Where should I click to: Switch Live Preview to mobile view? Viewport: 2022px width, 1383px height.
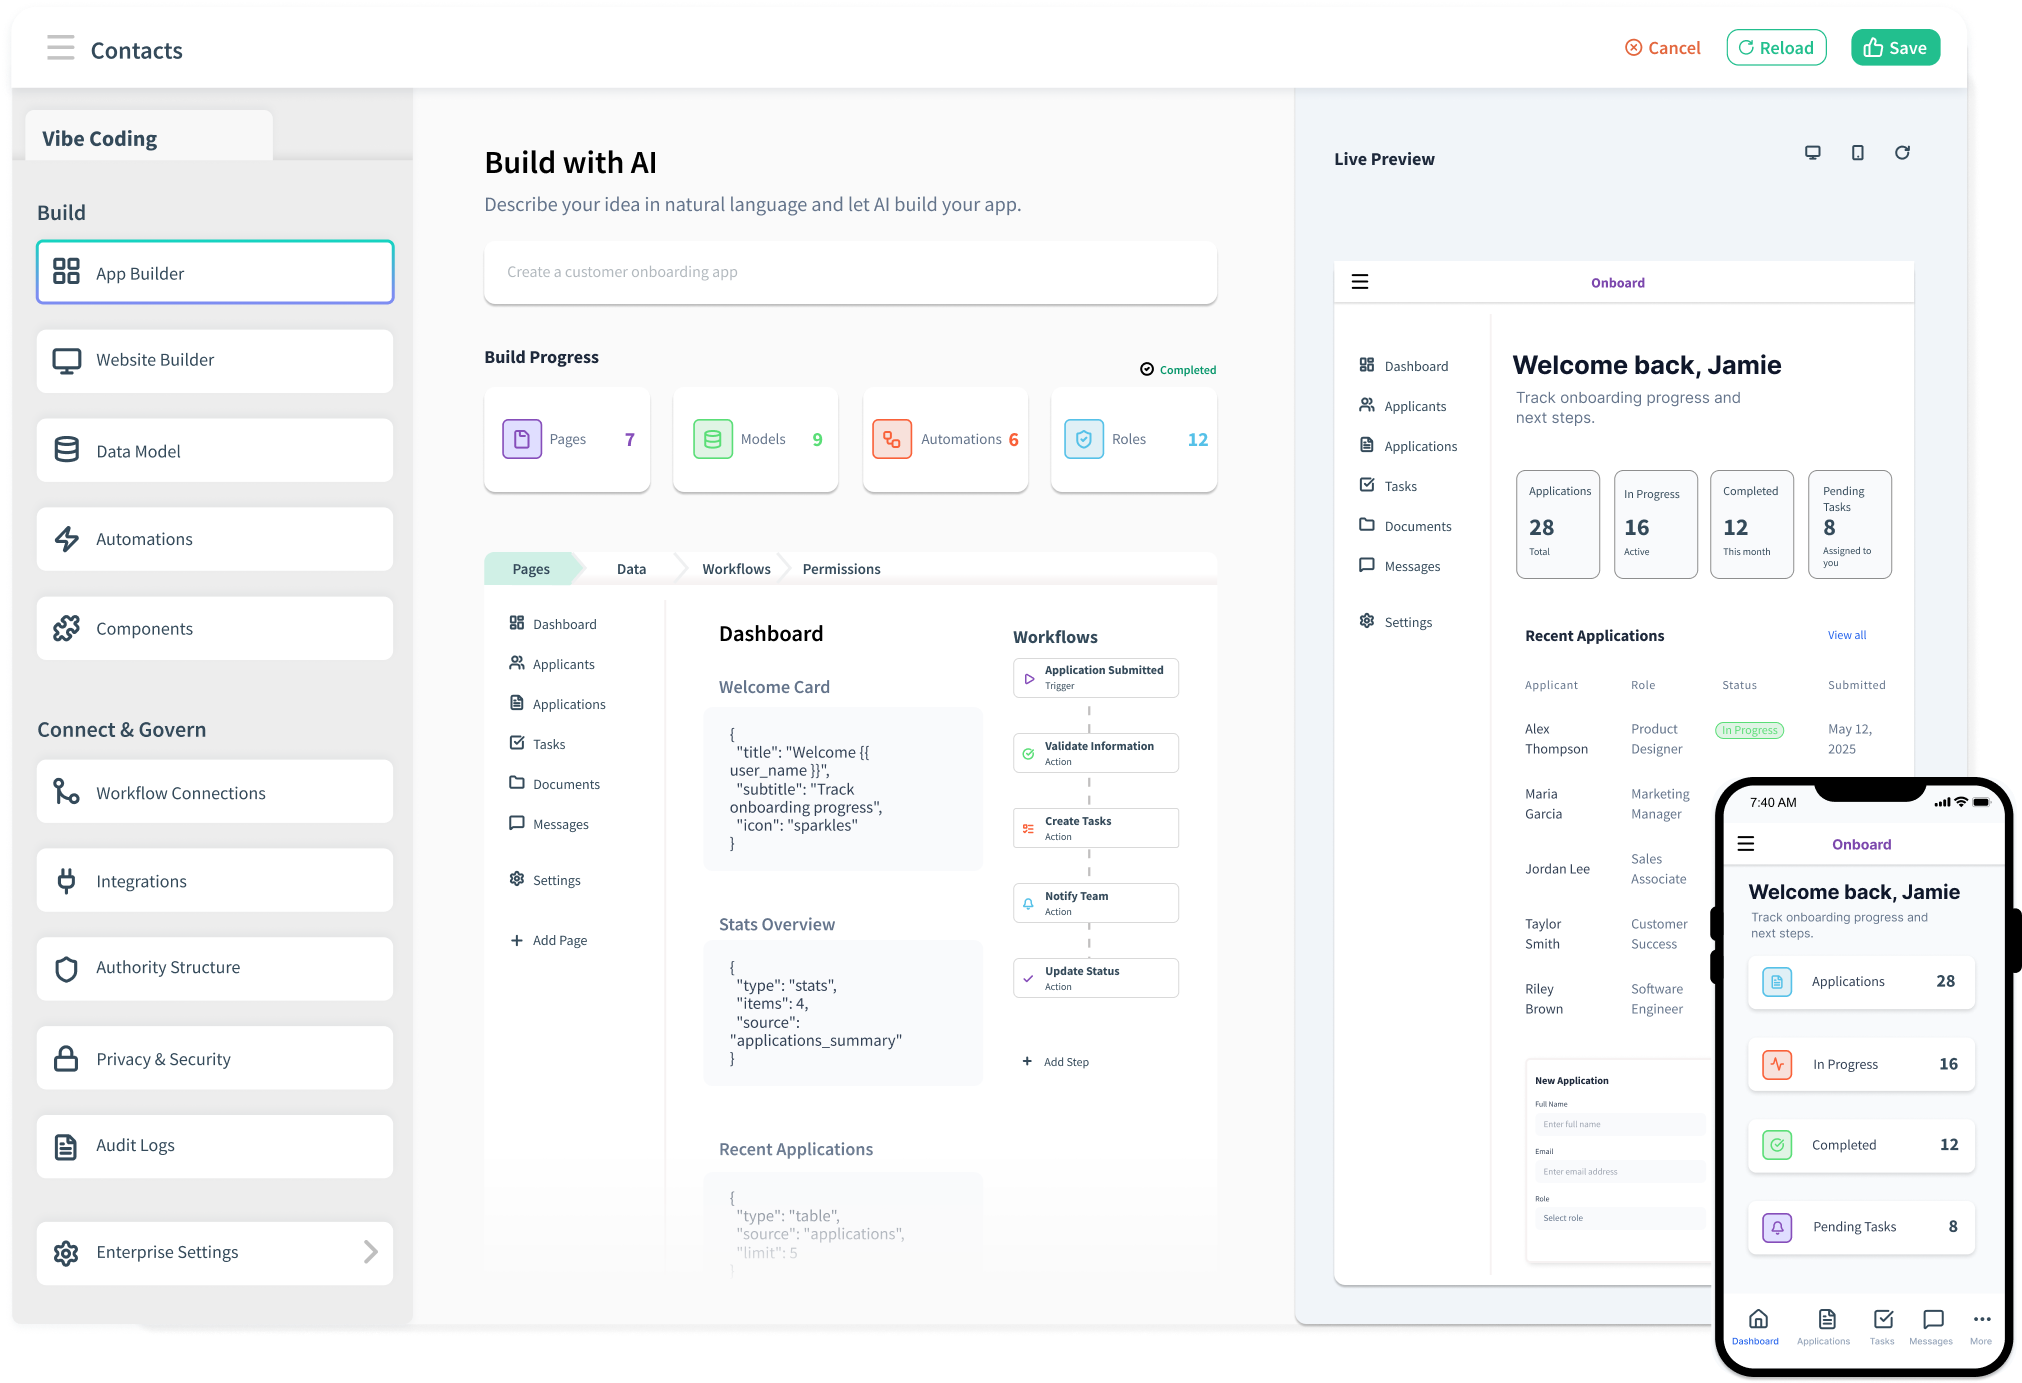pyautogui.click(x=1857, y=153)
